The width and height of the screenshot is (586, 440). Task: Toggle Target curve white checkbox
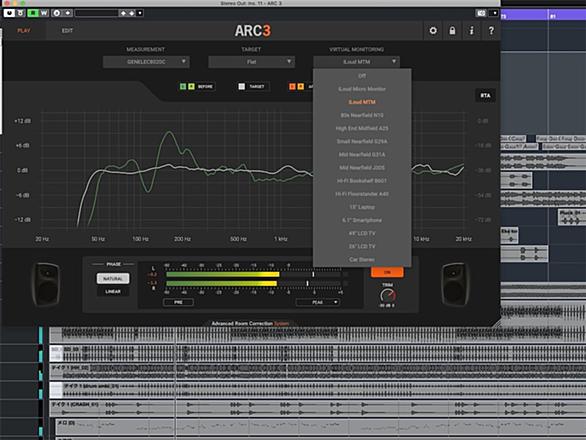coord(241,87)
